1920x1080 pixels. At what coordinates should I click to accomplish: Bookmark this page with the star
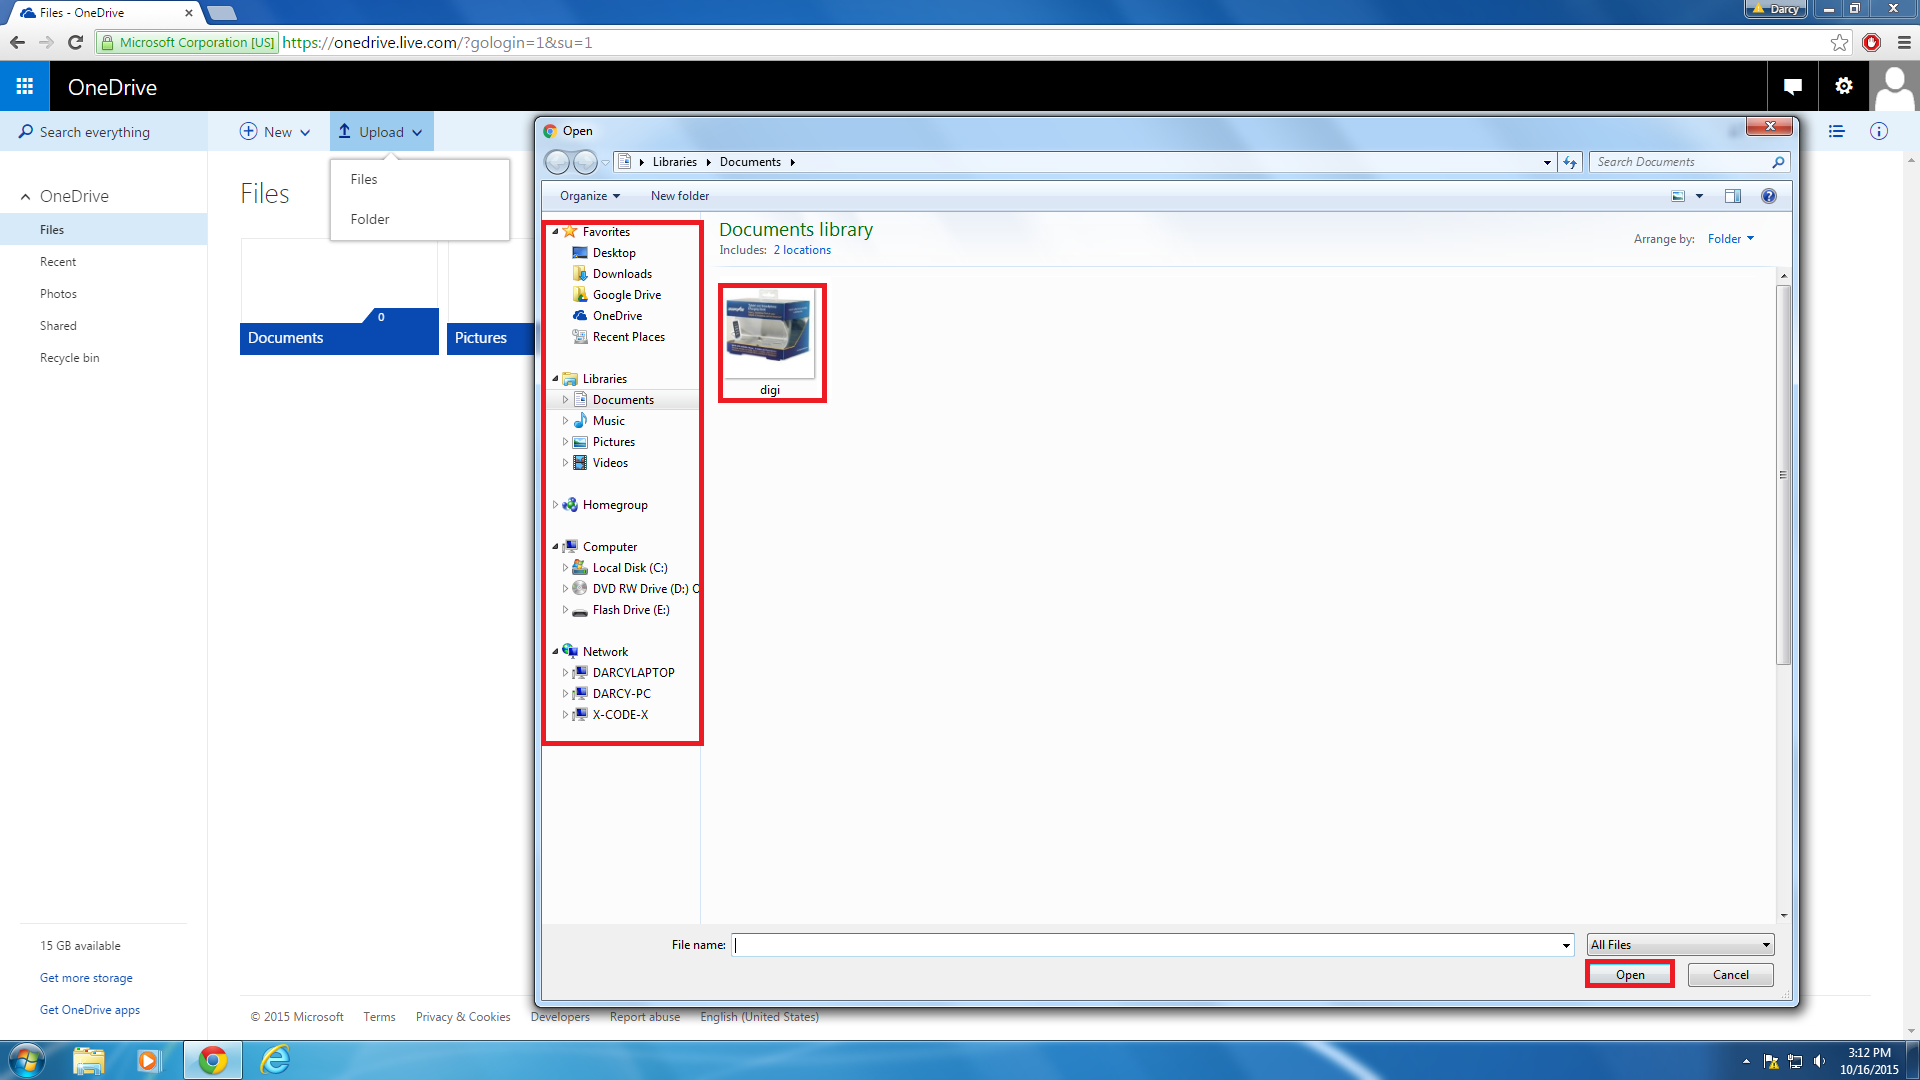1839,42
